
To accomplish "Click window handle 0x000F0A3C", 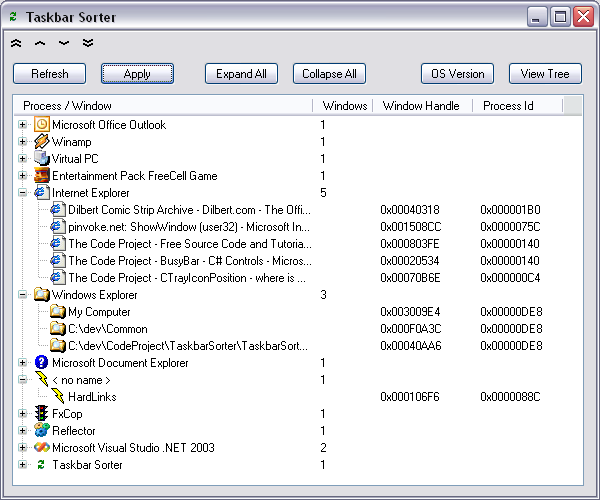I will click(x=411, y=329).
